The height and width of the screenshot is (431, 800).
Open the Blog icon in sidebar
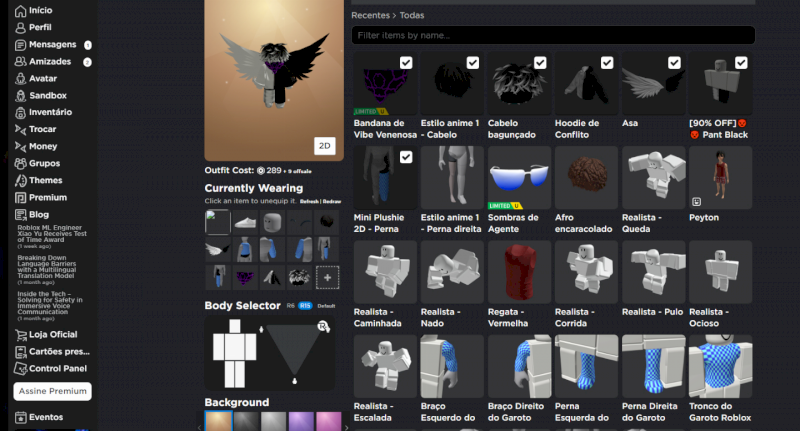click(x=20, y=215)
